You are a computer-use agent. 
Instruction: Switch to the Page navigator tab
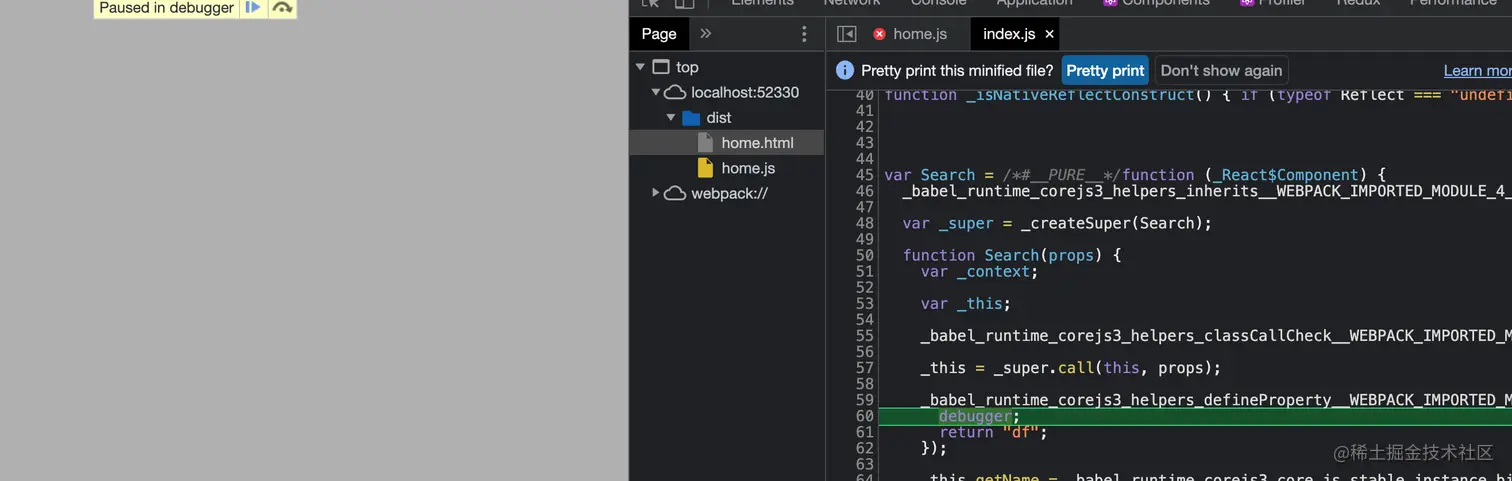coord(659,34)
